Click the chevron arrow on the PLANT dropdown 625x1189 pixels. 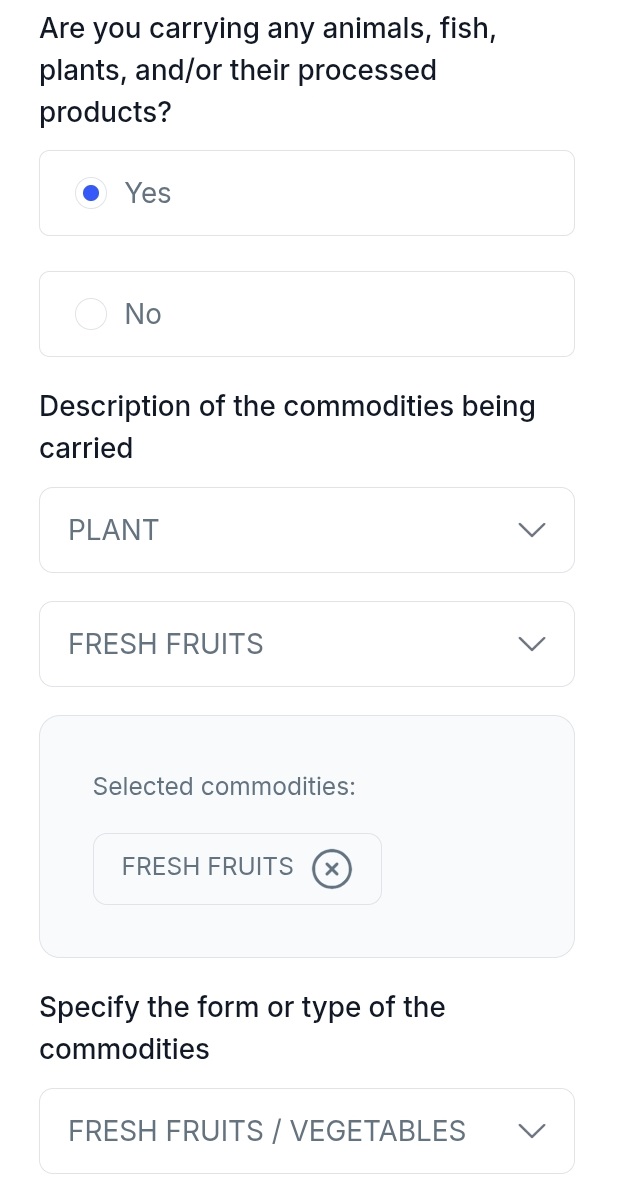[x=532, y=530]
